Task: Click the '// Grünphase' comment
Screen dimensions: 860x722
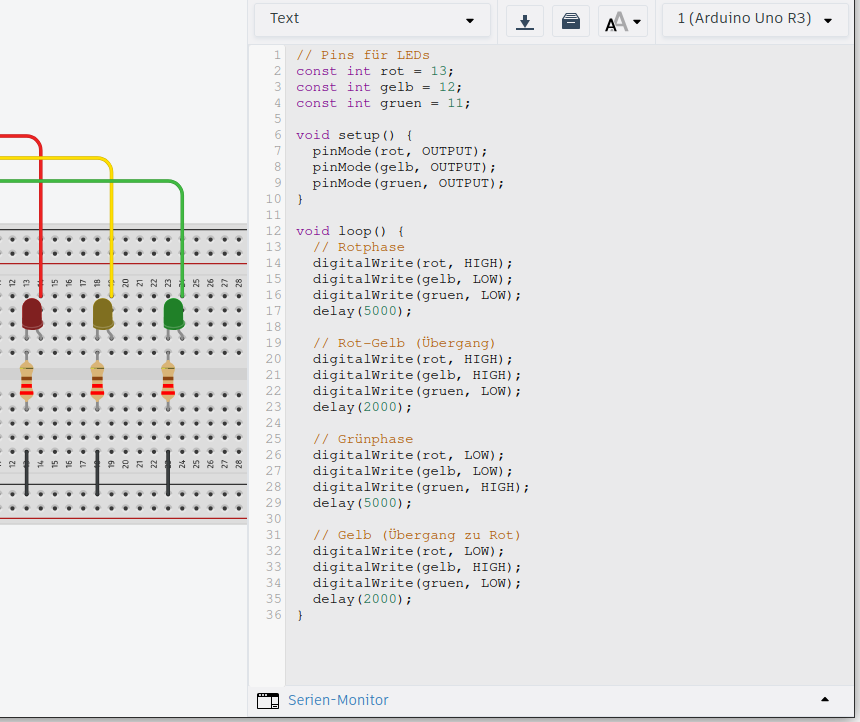Action: point(363,439)
